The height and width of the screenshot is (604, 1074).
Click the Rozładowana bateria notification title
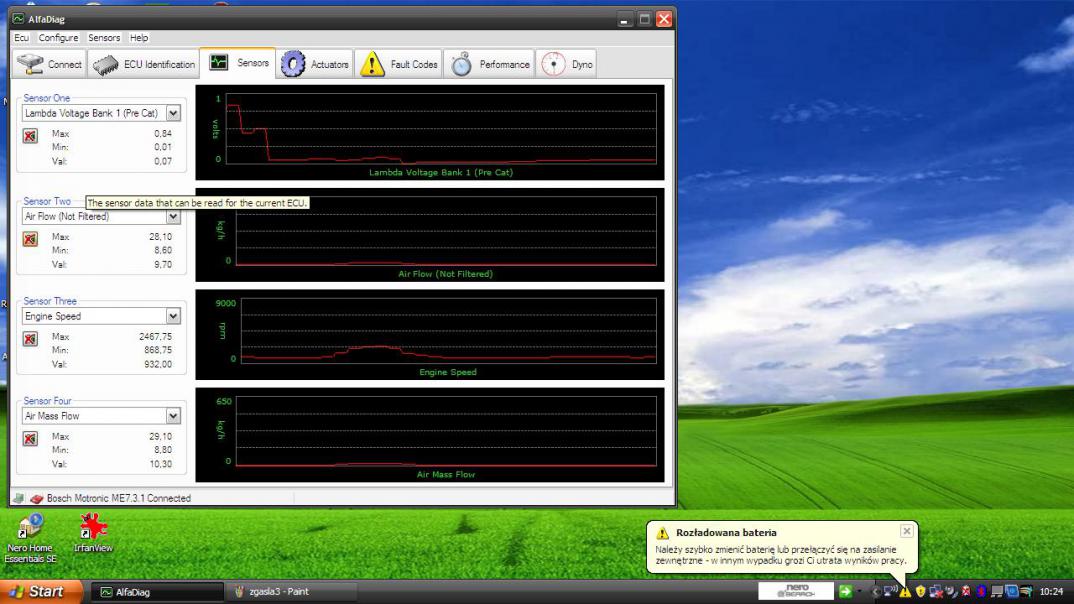[x=726, y=532]
